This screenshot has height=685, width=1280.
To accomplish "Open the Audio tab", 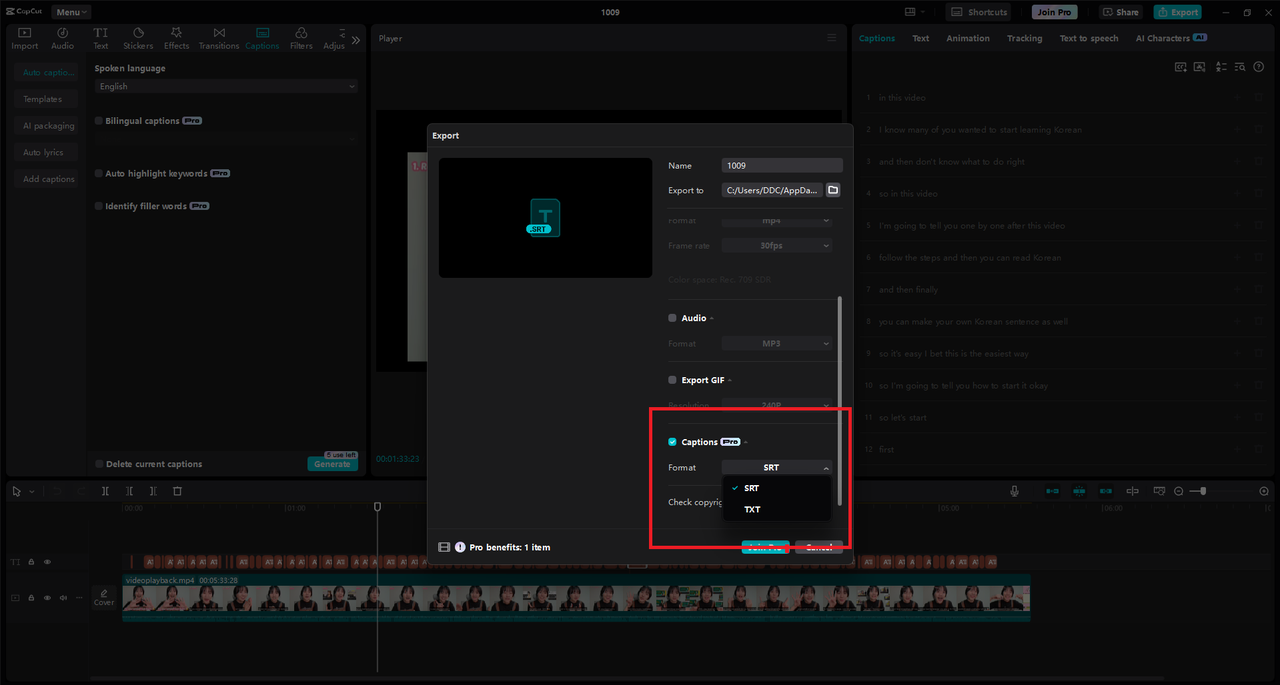I will 62,38.
